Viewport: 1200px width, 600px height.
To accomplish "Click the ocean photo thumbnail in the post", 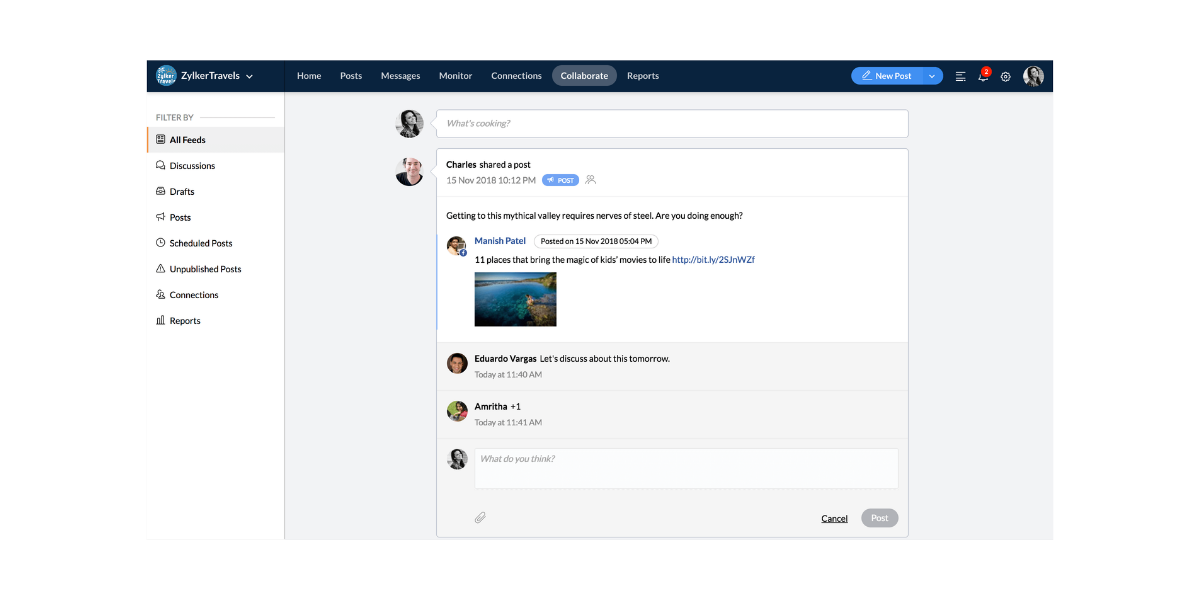I will [x=515, y=298].
